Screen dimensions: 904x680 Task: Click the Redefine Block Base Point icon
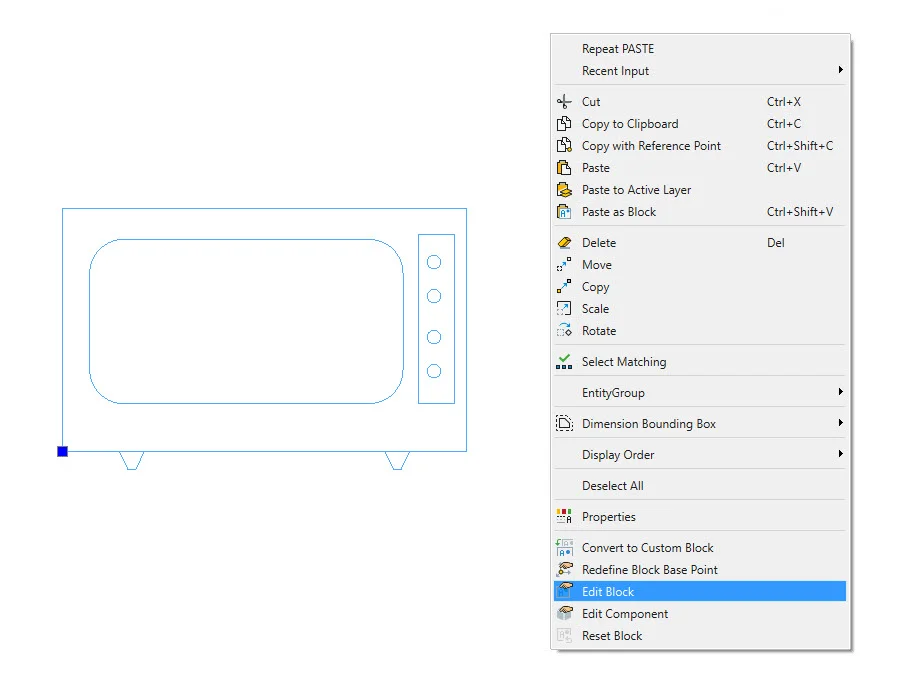564,570
